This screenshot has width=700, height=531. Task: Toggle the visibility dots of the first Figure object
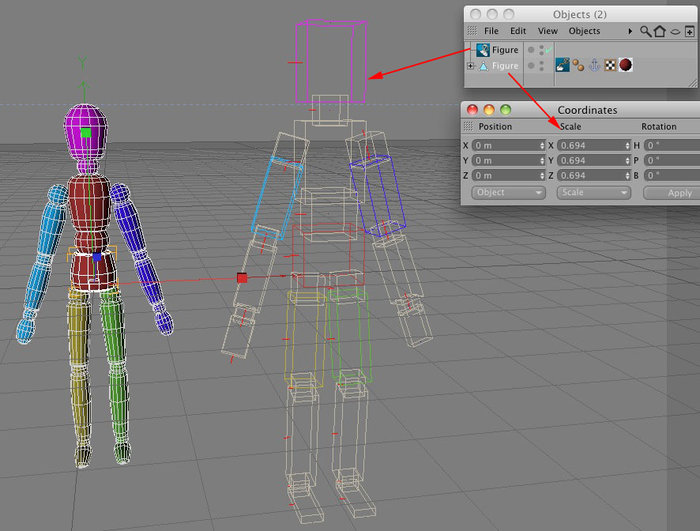(x=542, y=50)
